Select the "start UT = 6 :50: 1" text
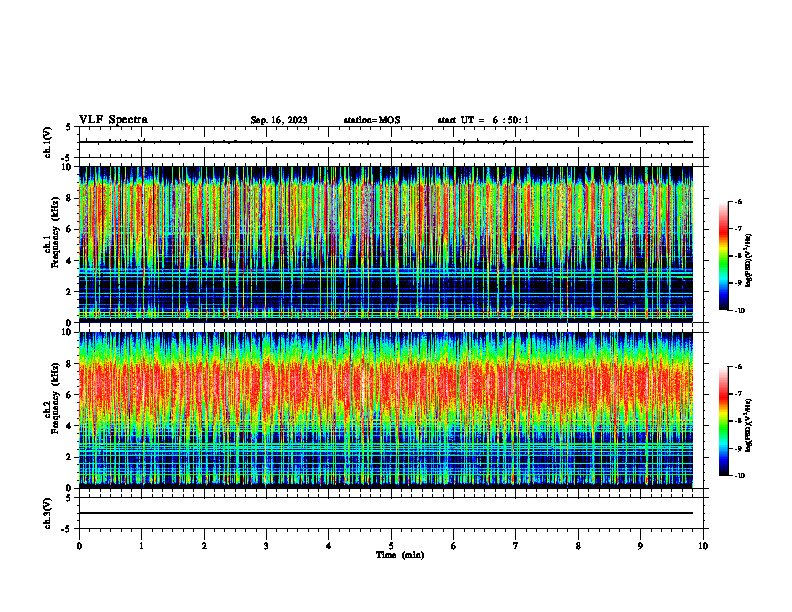 pyautogui.click(x=483, y=120)
